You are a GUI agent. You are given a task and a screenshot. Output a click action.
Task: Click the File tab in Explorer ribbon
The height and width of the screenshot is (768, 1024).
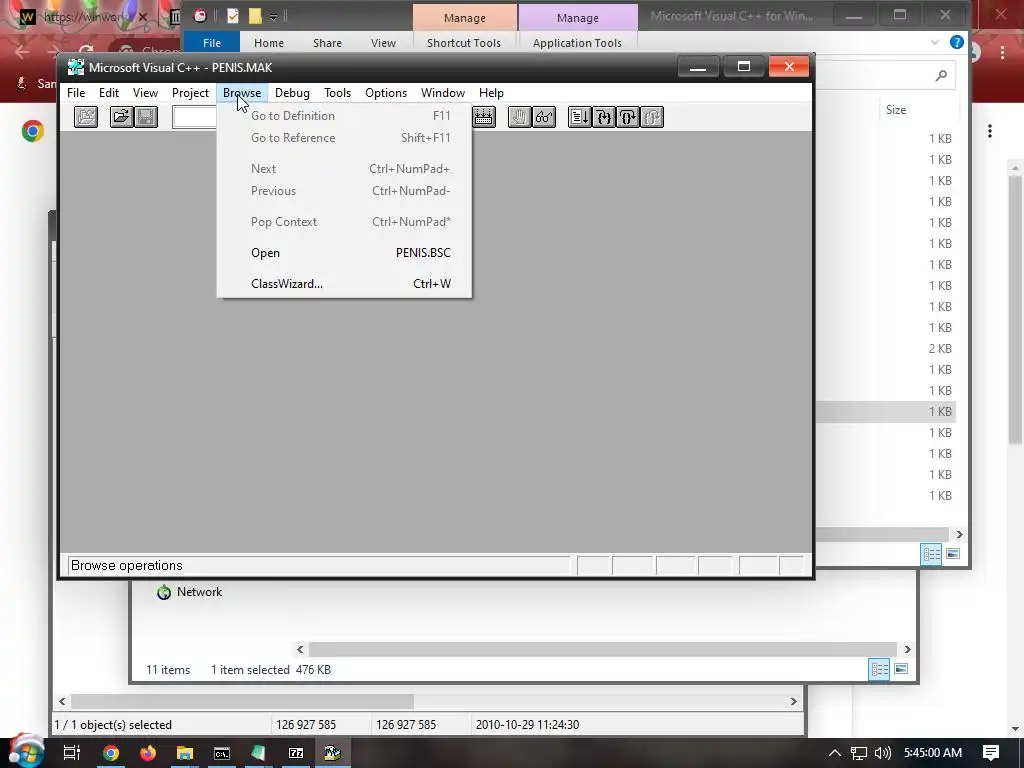click(x=212, y=42)
